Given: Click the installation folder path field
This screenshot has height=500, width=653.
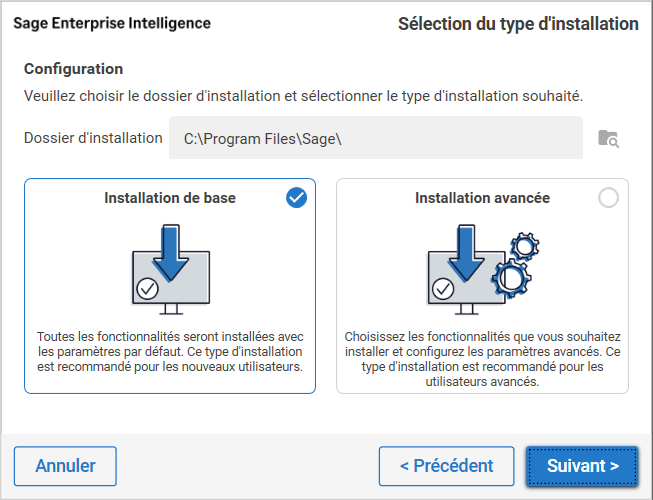Looking at the screenshot, I should (375, 138).
